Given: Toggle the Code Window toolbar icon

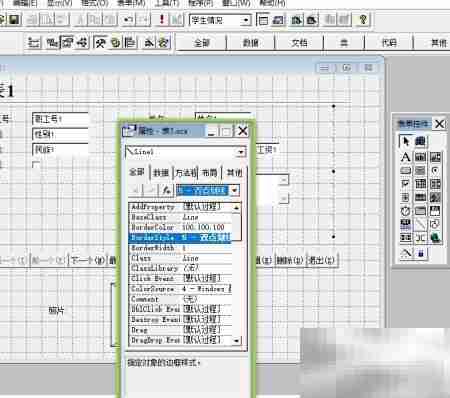Looking at the screenshot, I should (82, 43).
